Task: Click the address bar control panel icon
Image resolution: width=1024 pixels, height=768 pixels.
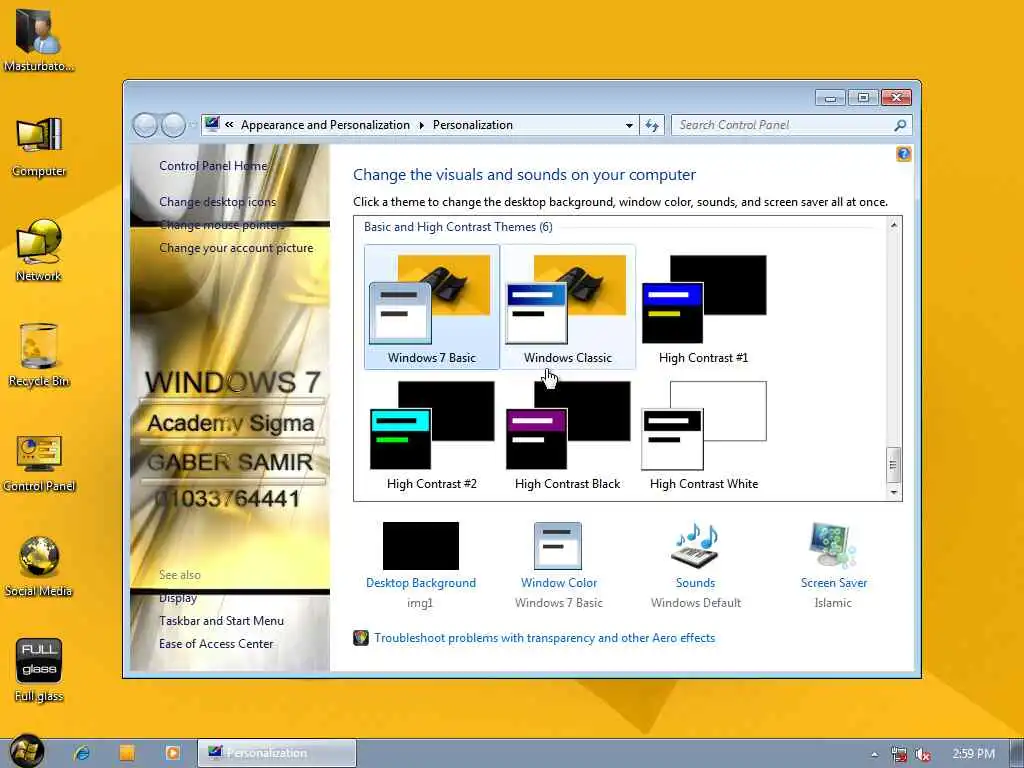Action: pyautogui.click(x=212, y=124)
